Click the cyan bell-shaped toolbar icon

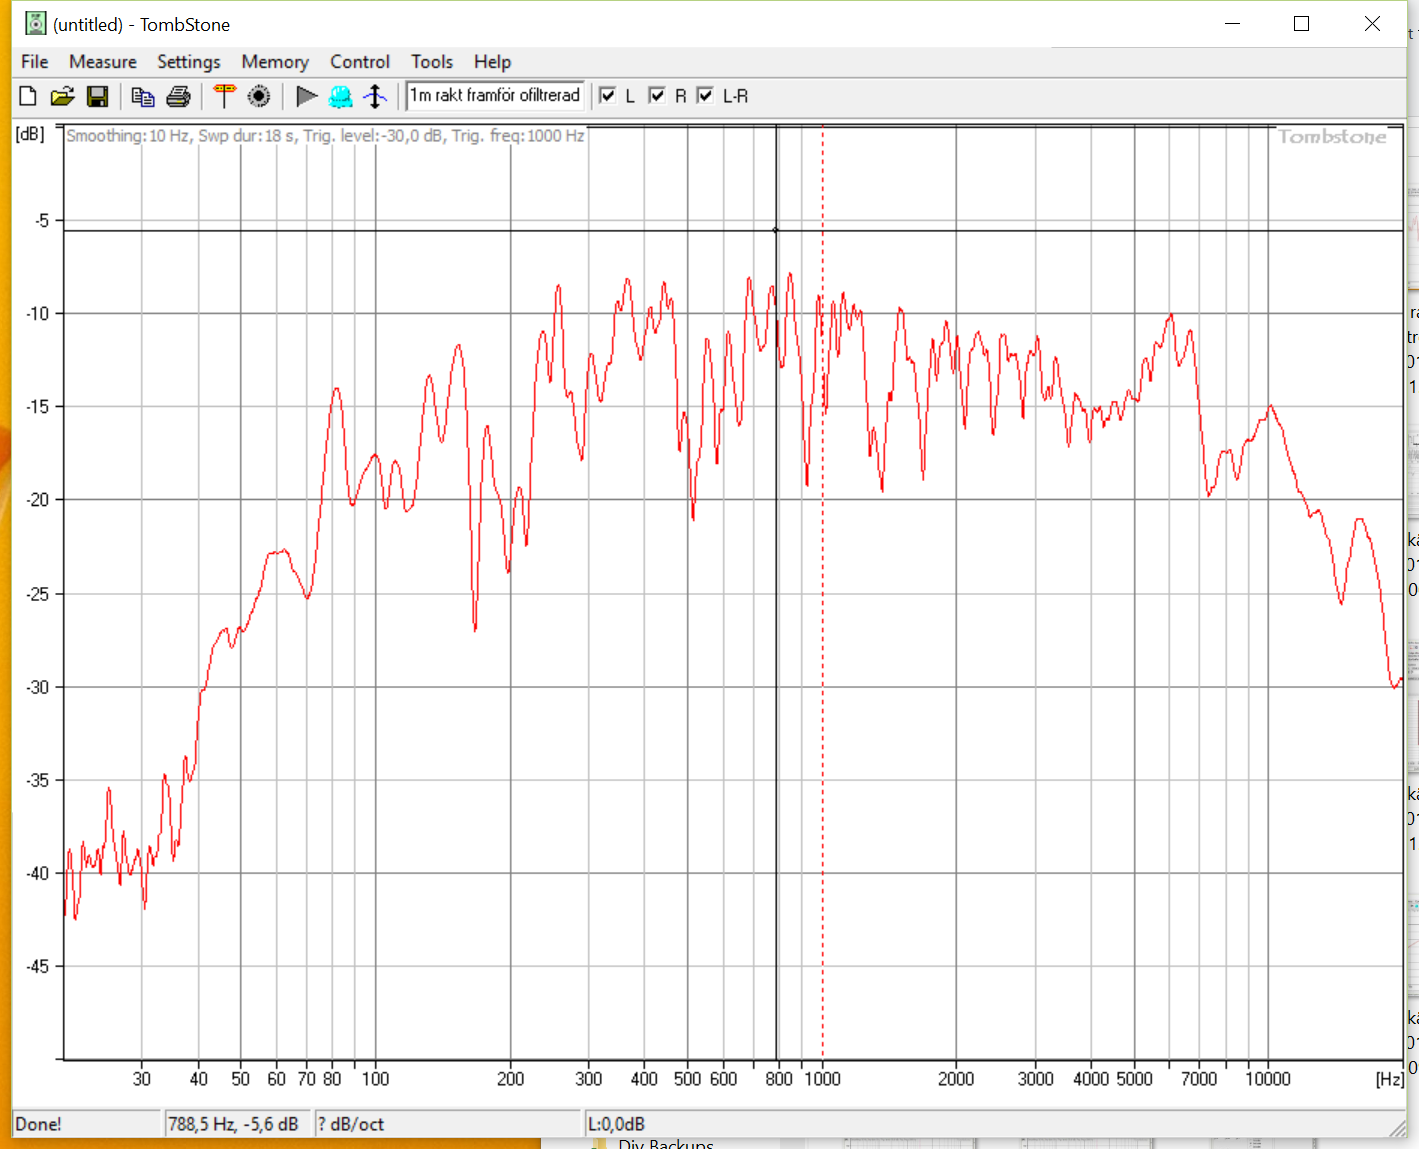coord(341,96)
